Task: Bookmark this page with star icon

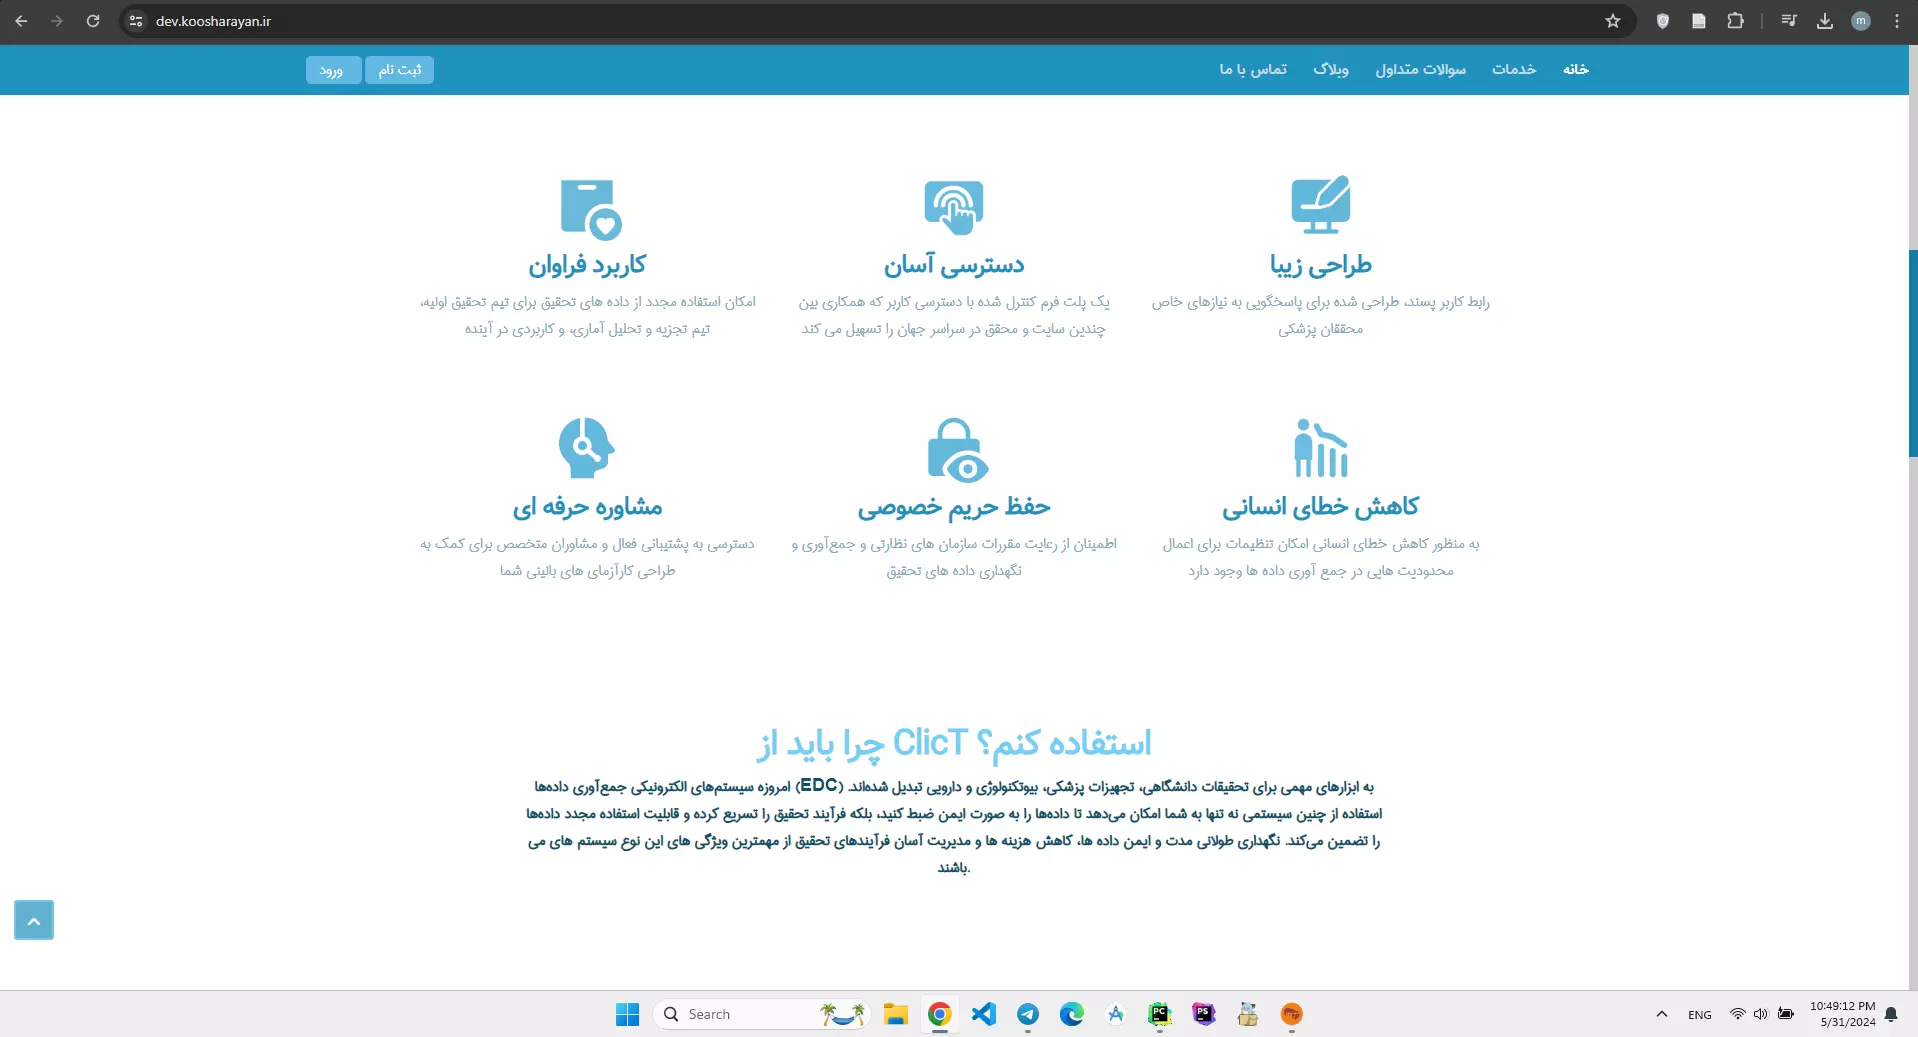Action: point(1613,21)
